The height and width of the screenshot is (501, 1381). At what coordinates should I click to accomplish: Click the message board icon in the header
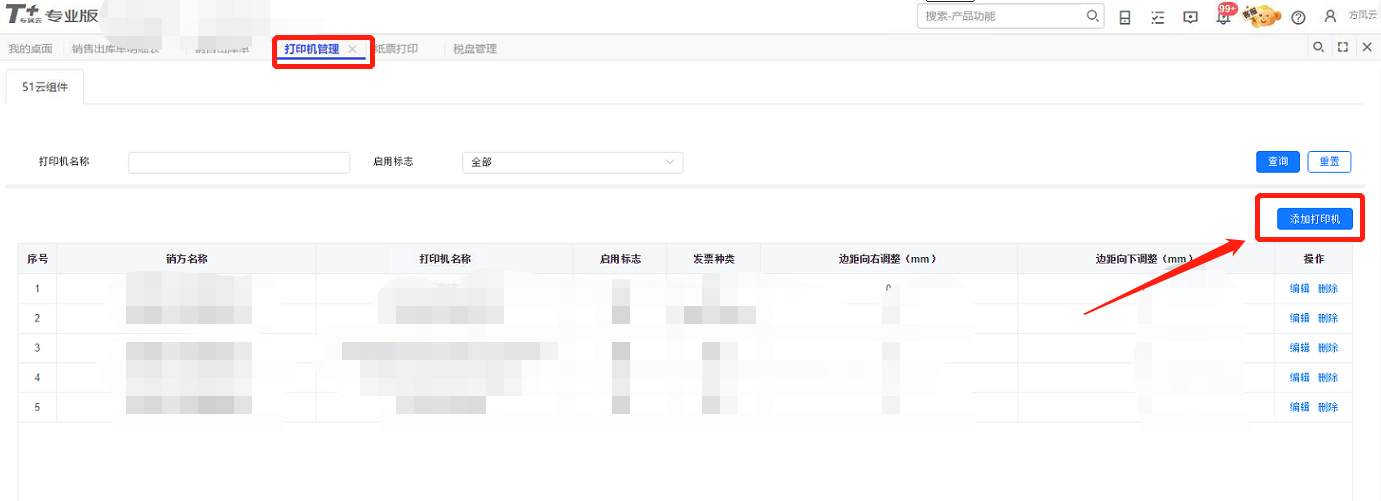pyautogui.click(x=1190, y=17)
